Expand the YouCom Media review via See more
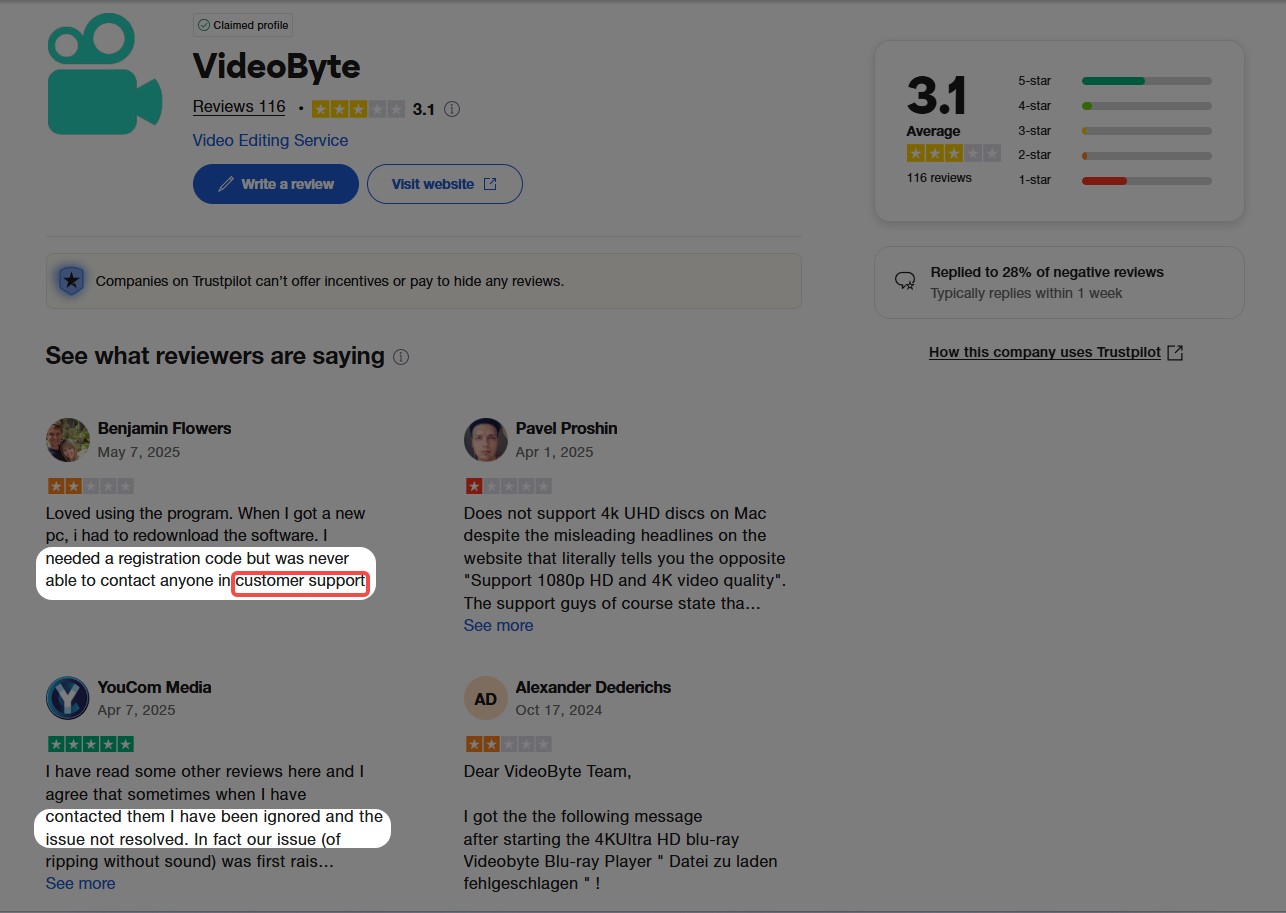1286x913 pixels. (80, 883)
